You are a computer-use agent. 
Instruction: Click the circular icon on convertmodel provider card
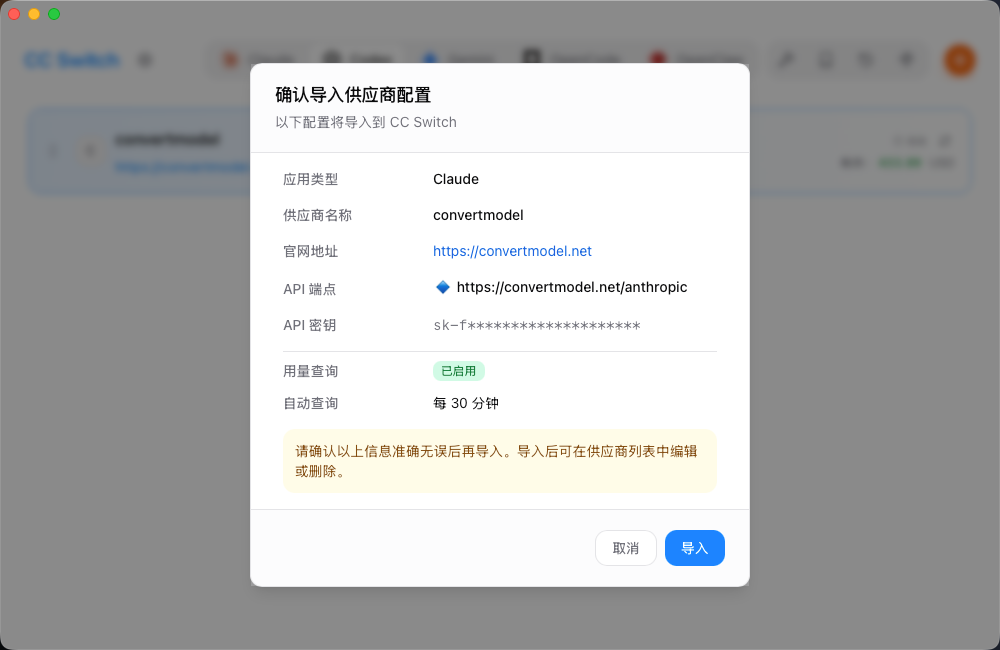[x=89, y=151]
